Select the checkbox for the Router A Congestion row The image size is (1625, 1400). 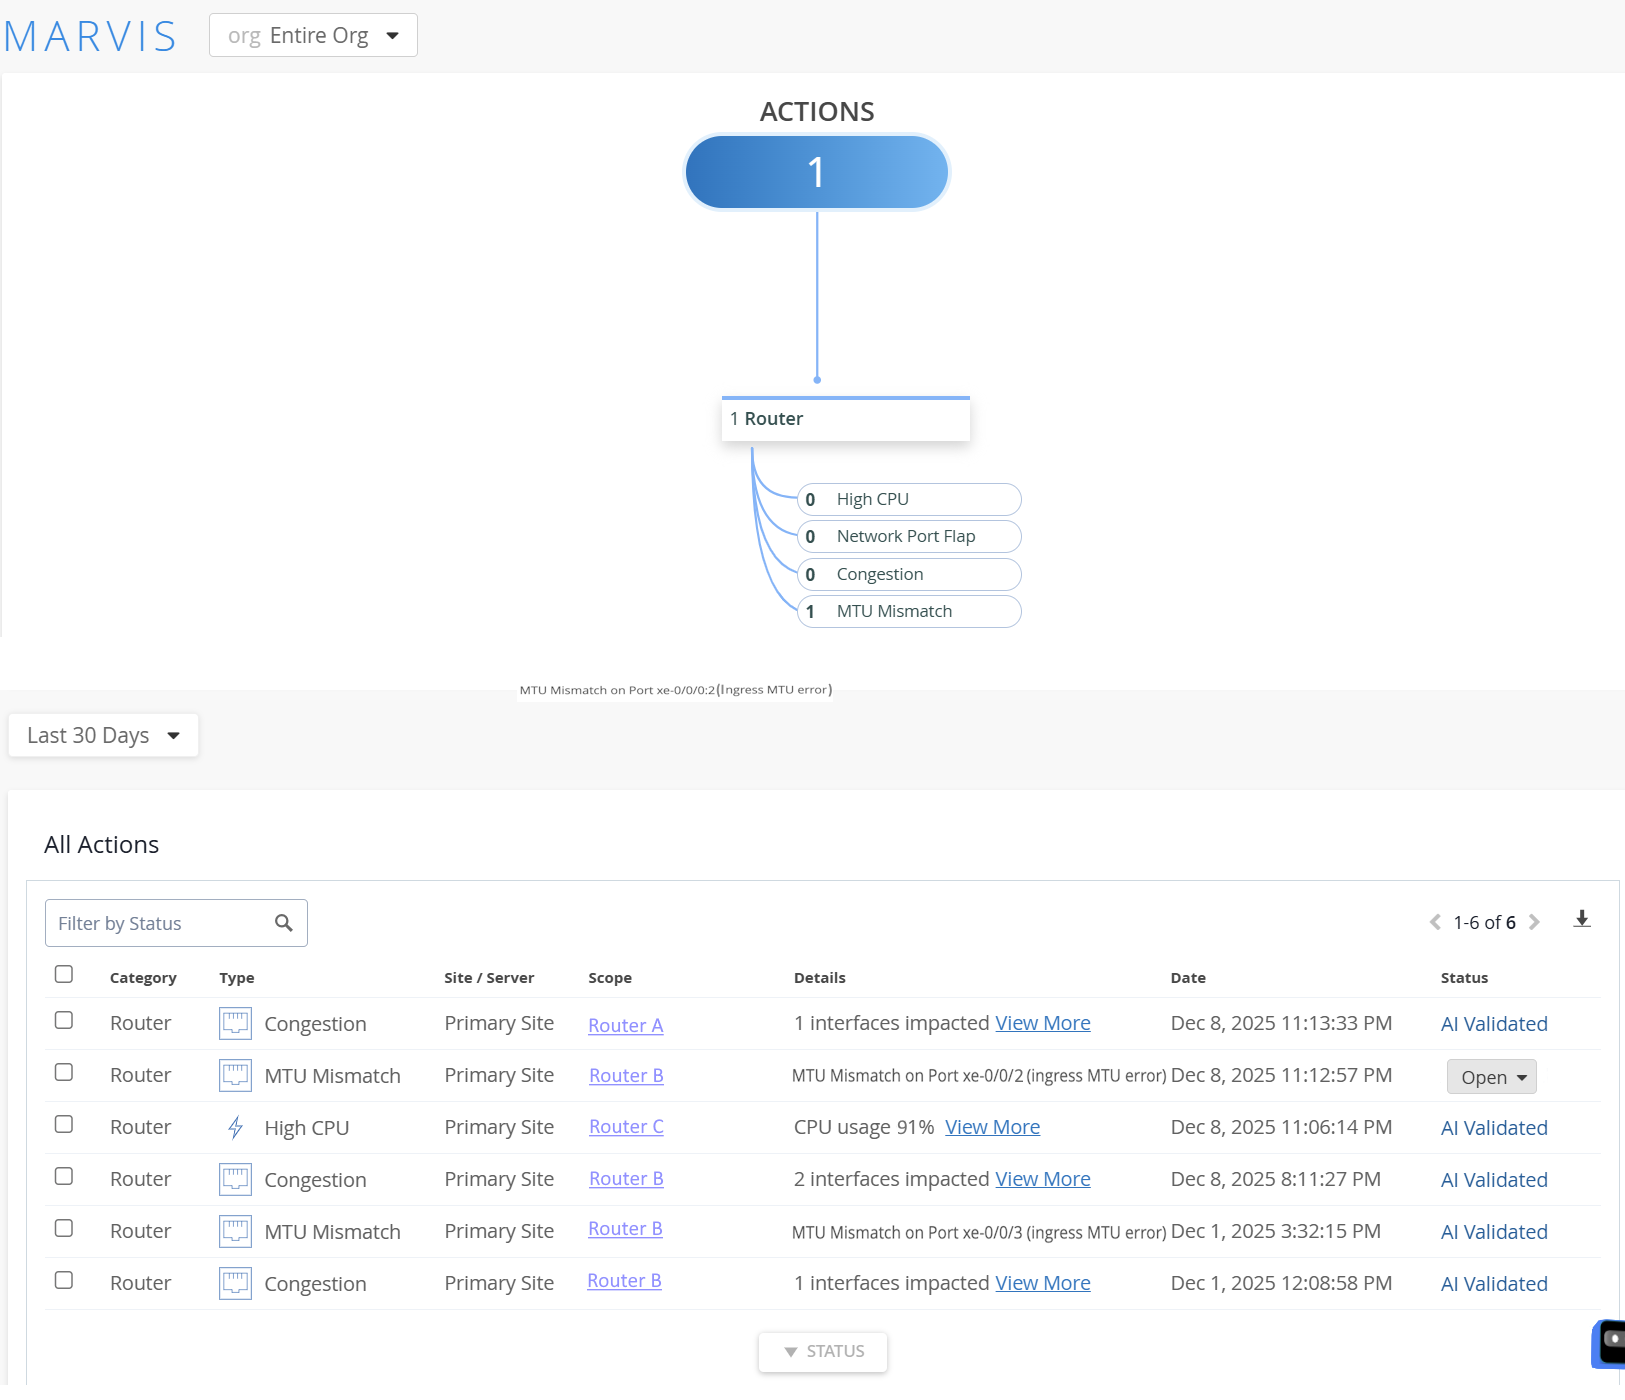64,1020
